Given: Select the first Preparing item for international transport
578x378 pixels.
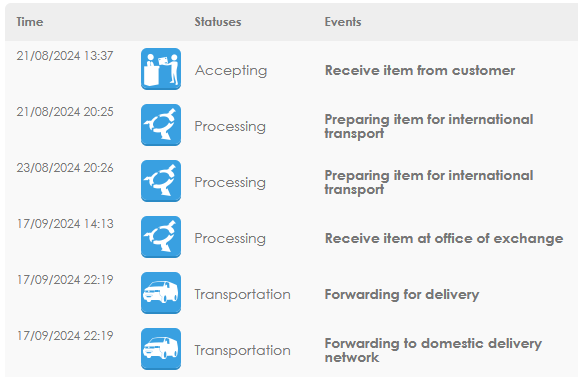Looking at the screenshot, I should (429, 126).
